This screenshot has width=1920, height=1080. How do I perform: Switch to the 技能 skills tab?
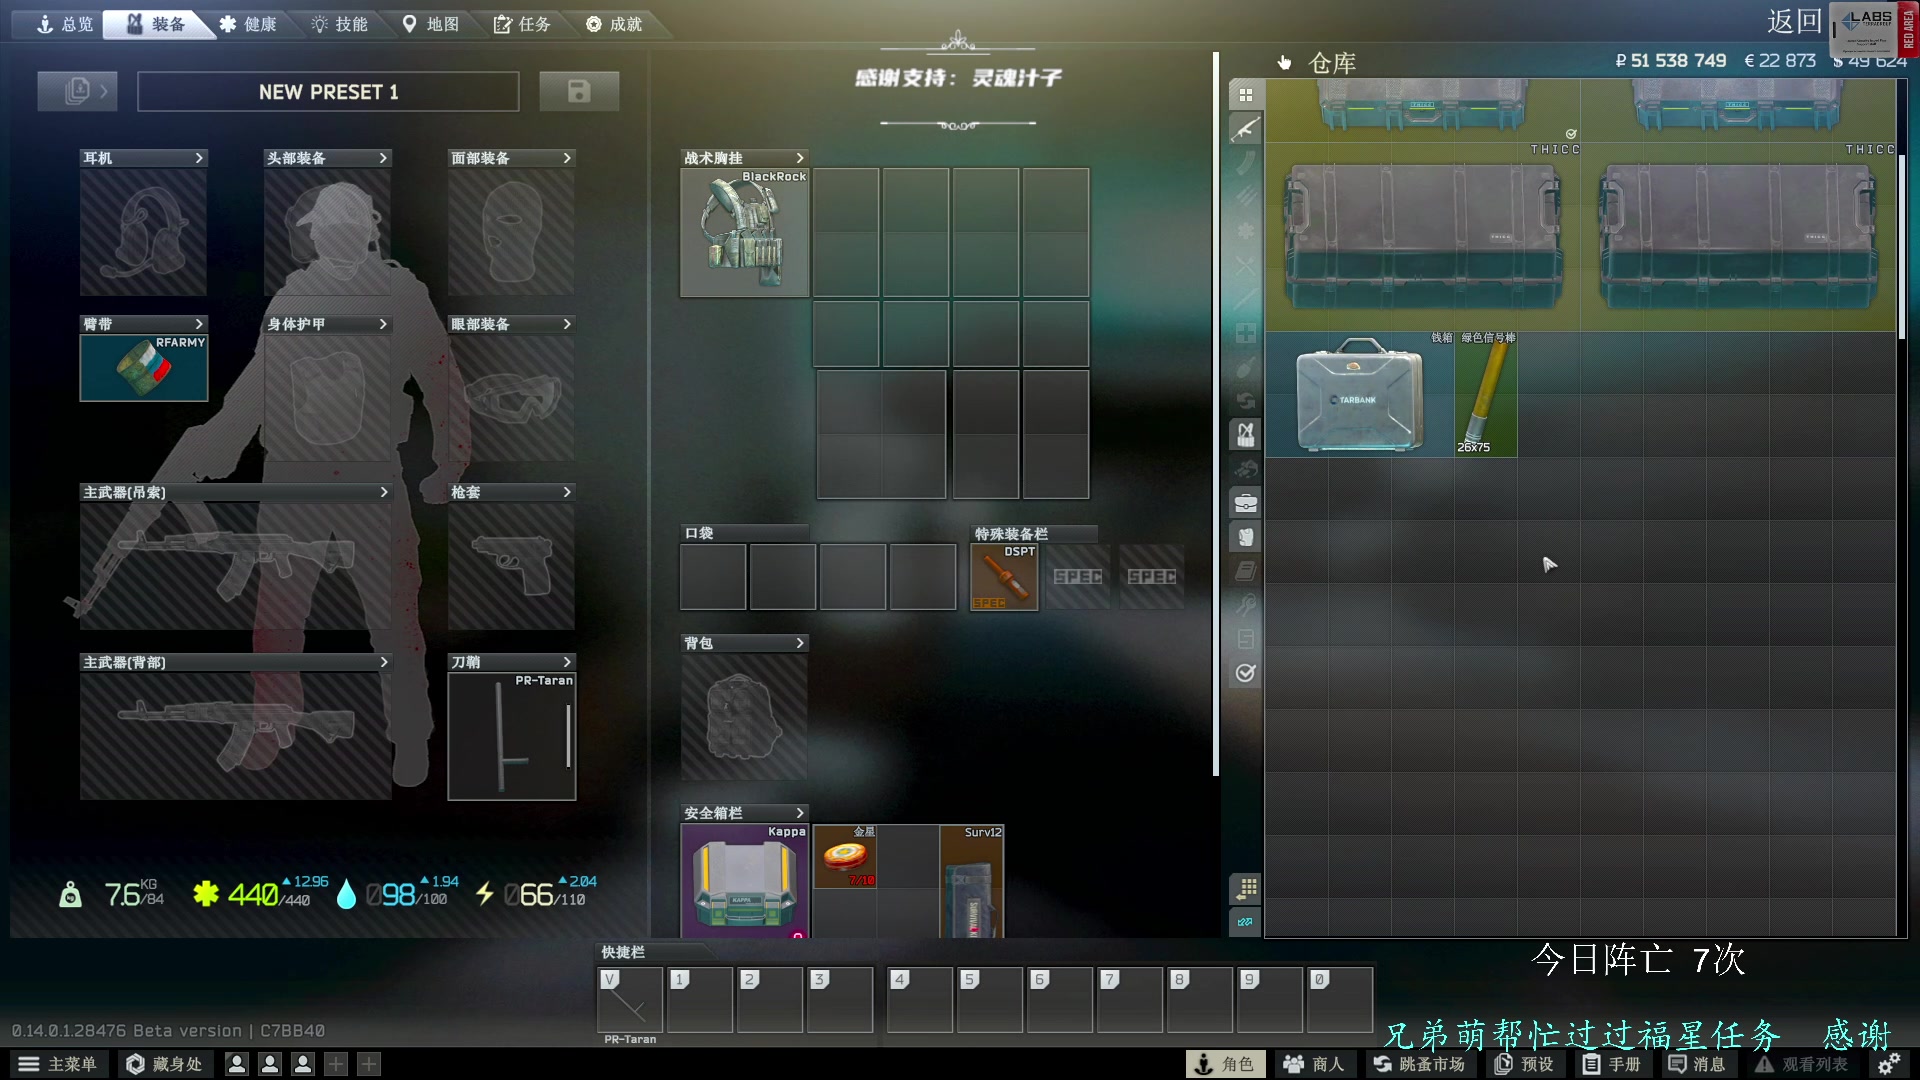[x=340, y=24]
